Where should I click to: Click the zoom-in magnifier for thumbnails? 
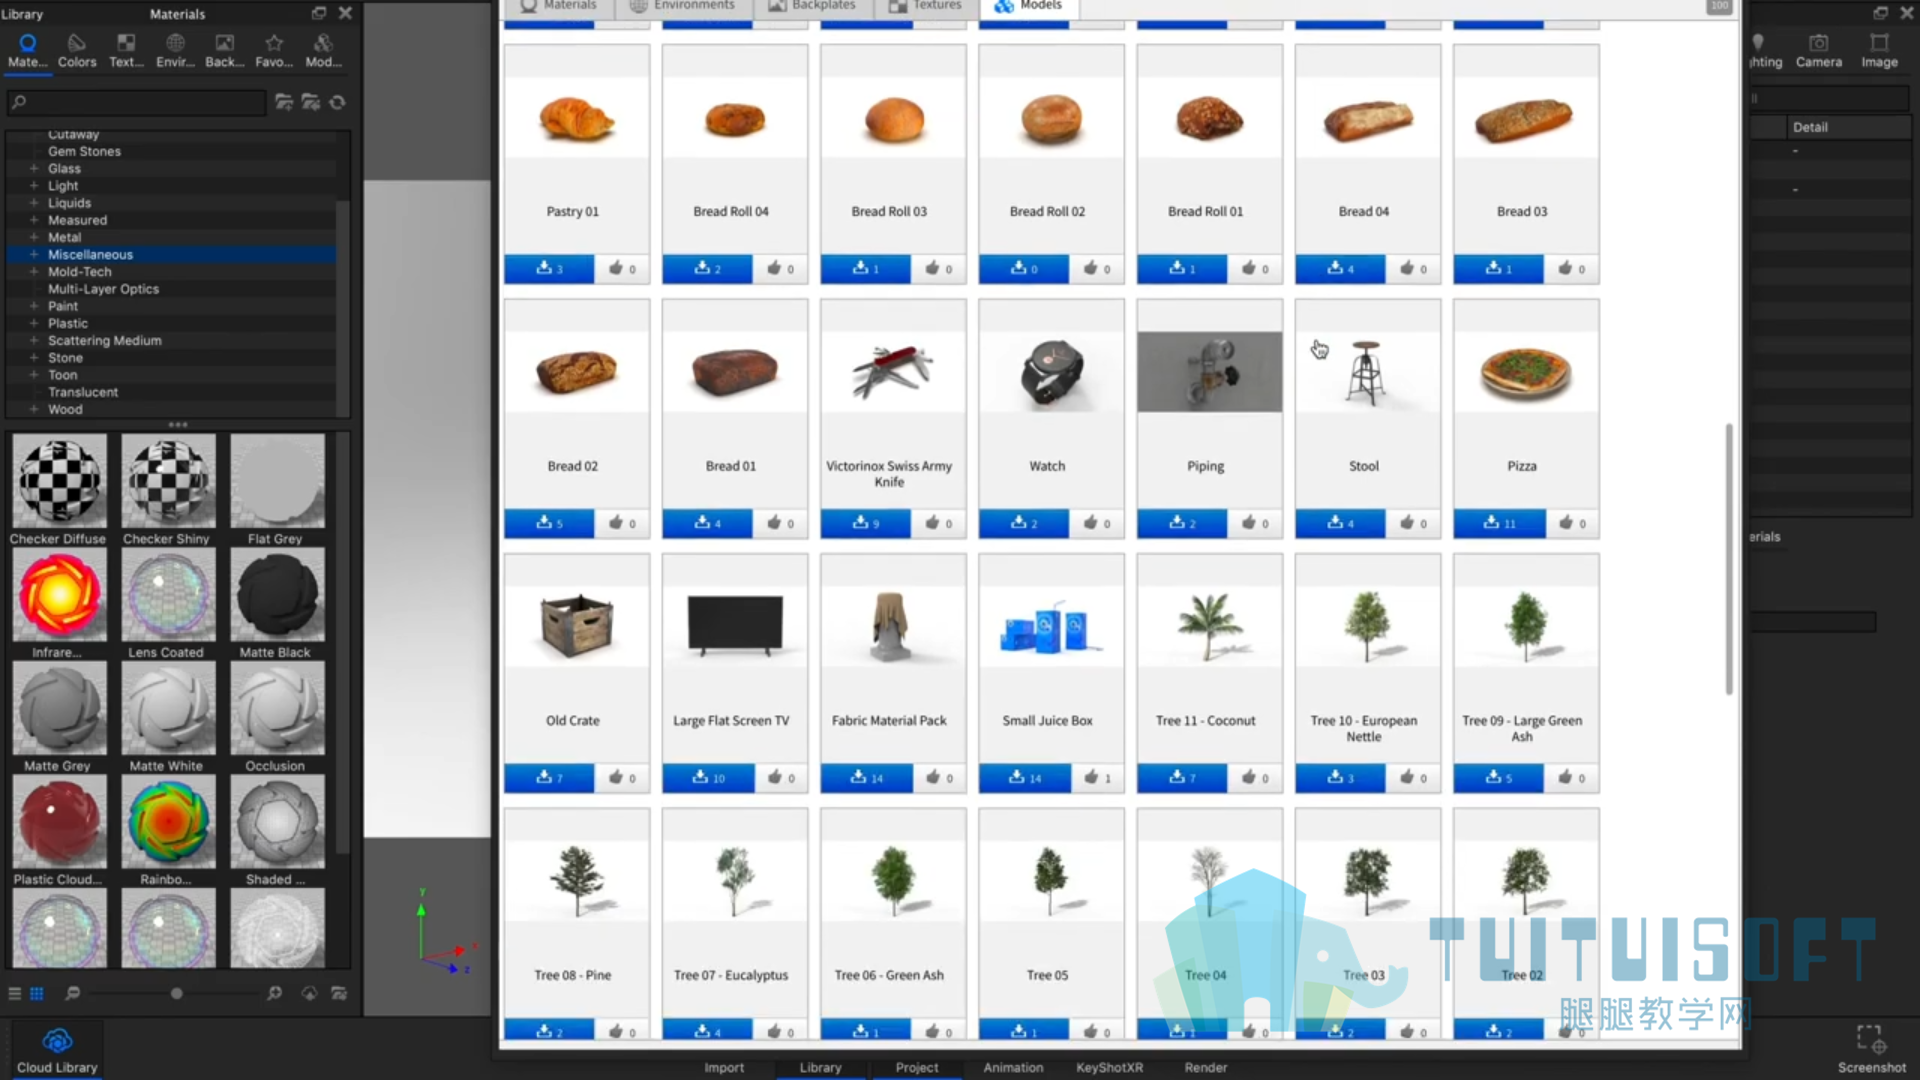coord(274,993)
